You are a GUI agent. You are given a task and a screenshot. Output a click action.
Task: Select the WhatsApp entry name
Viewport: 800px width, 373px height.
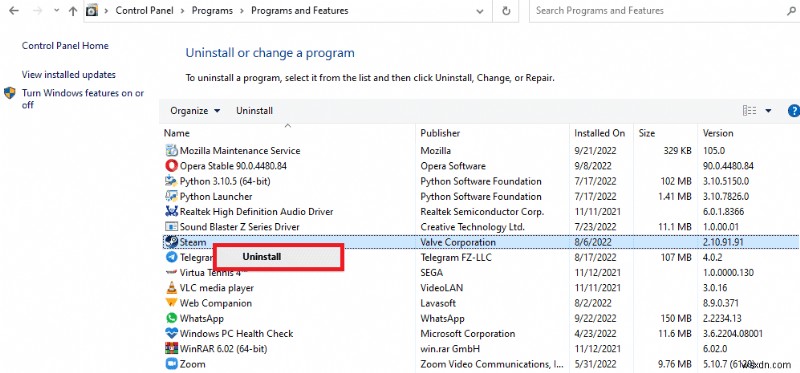tap(202, 318)
